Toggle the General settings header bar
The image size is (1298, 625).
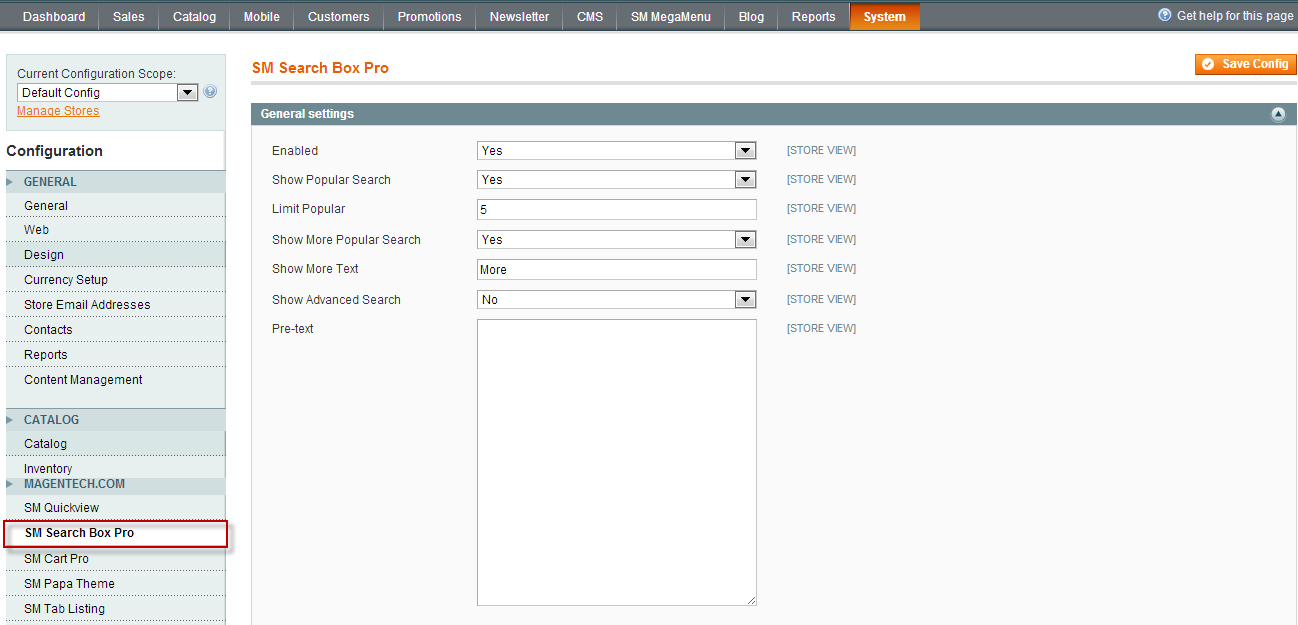click(x=773, y=114)
